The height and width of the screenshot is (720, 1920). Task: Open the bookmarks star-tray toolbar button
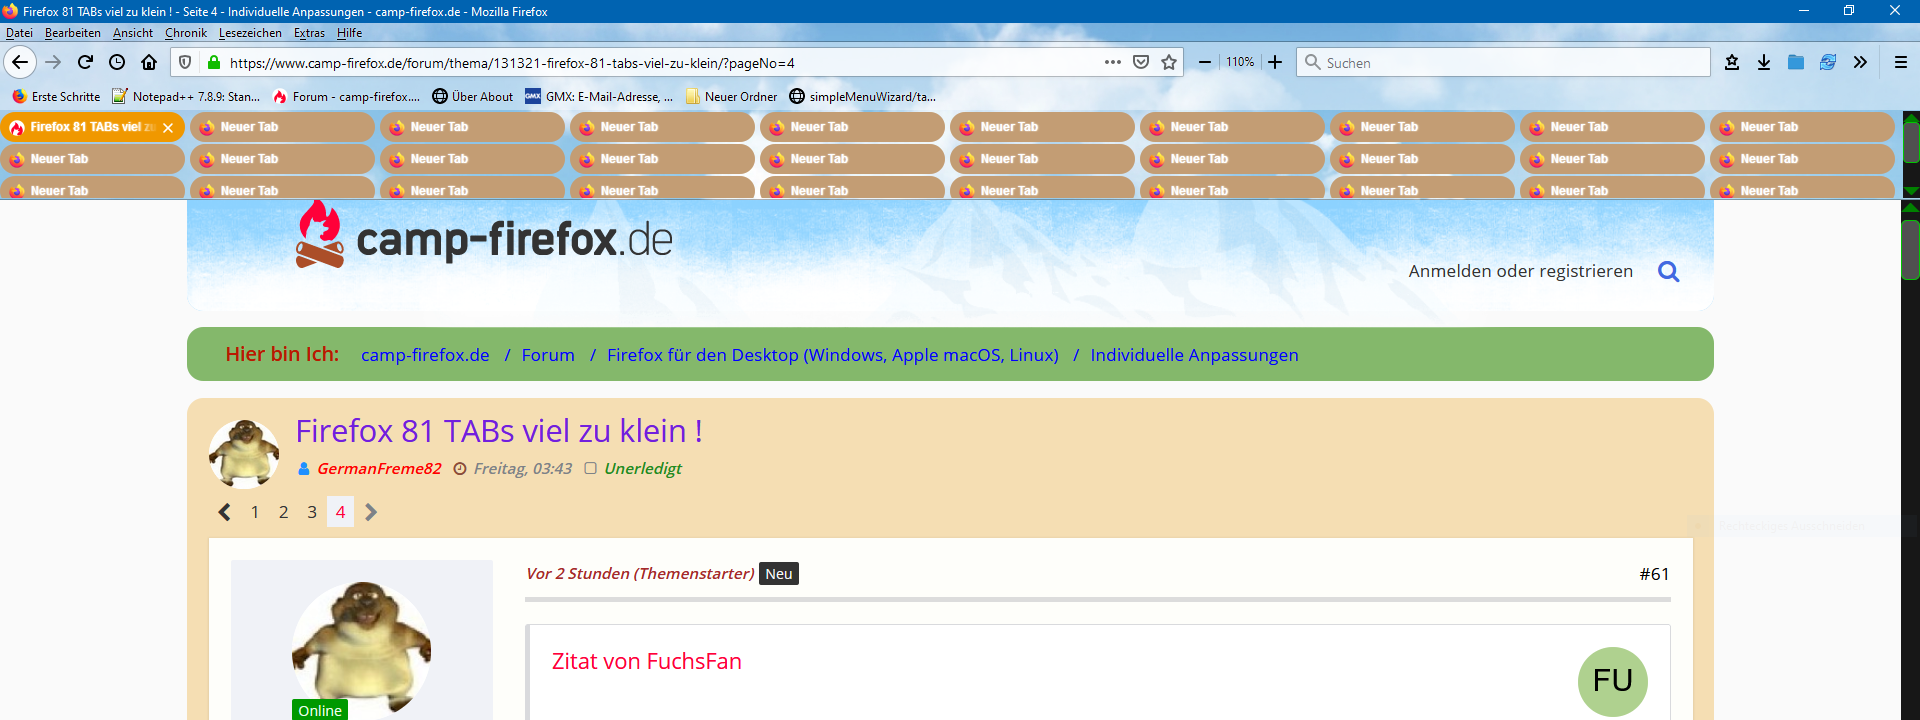1732,62
